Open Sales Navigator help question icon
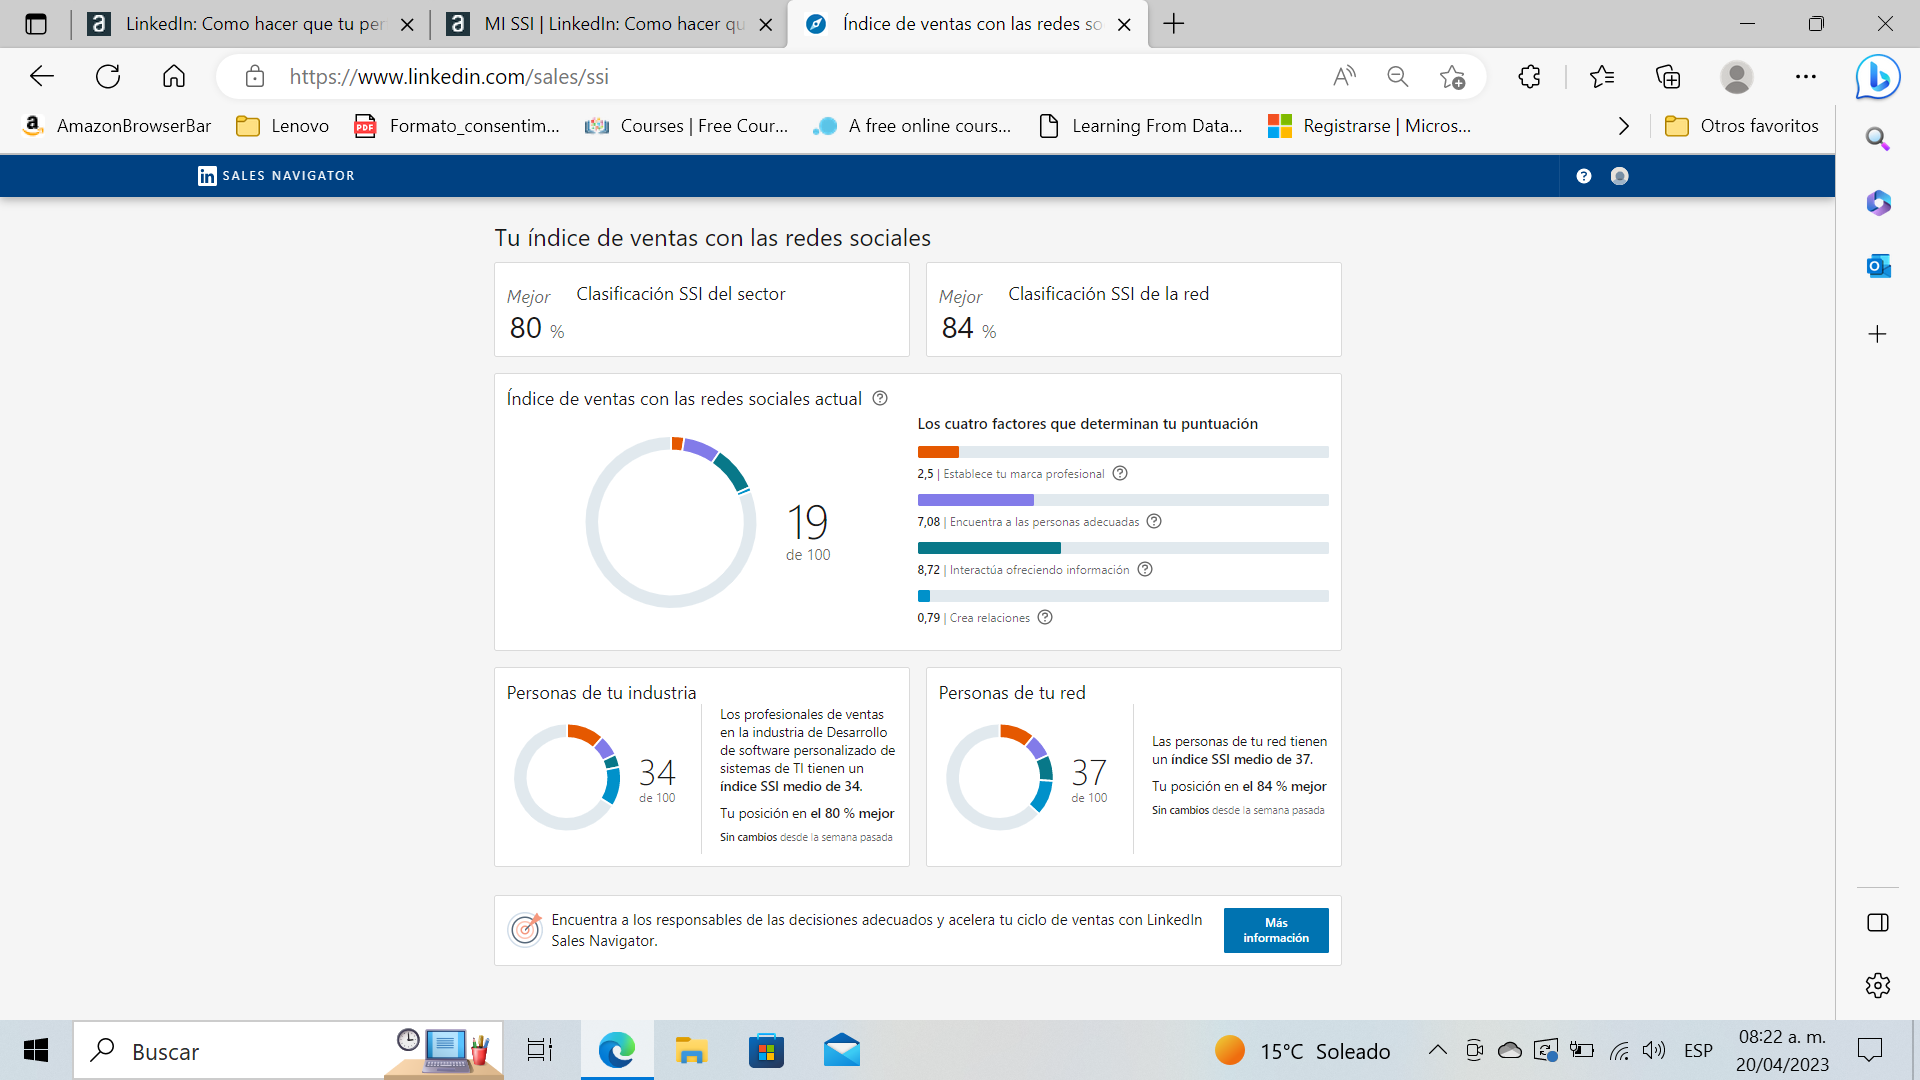Viewport: 1920px width, 1080px height. pyautogui.click(x=1584, y=176)
